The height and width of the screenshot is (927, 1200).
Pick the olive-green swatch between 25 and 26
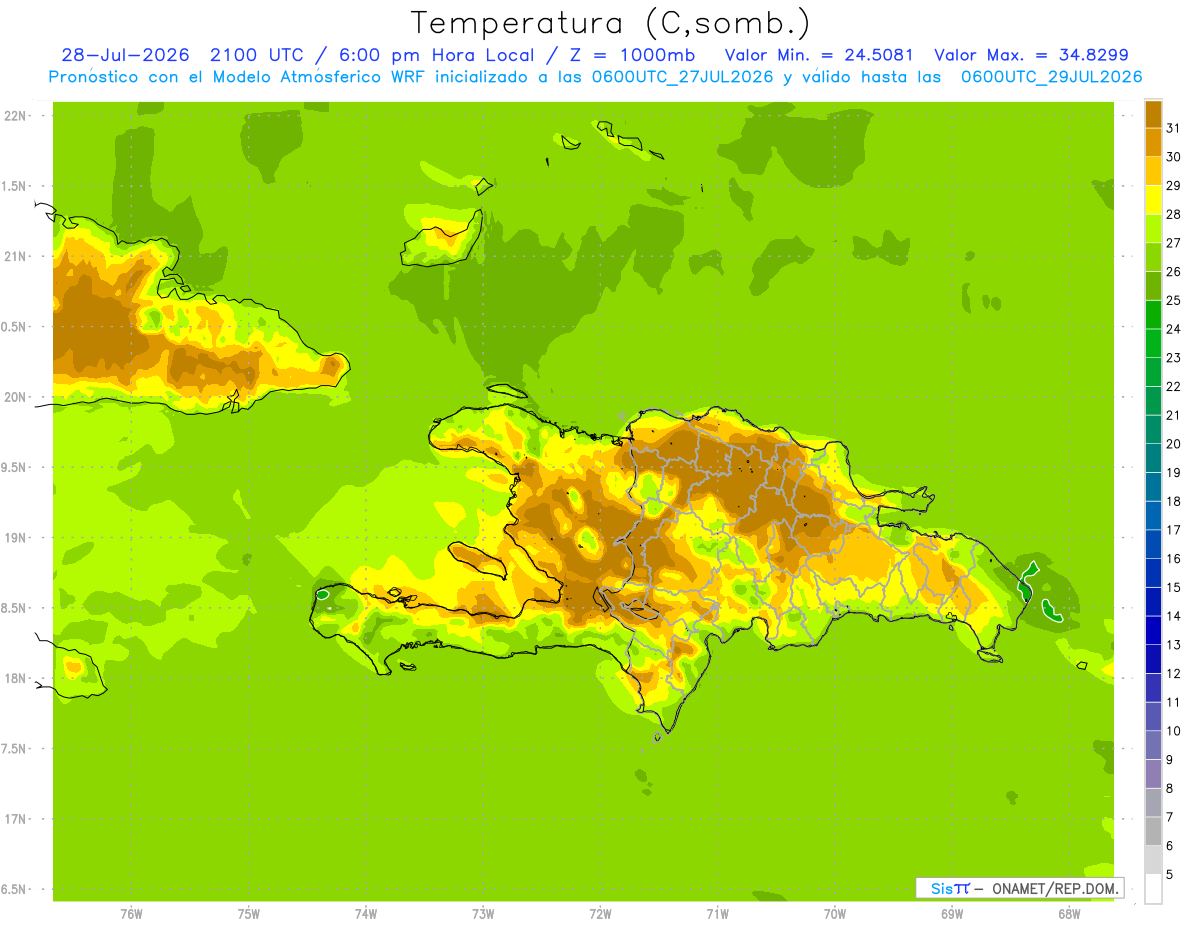pos(1153,285)
